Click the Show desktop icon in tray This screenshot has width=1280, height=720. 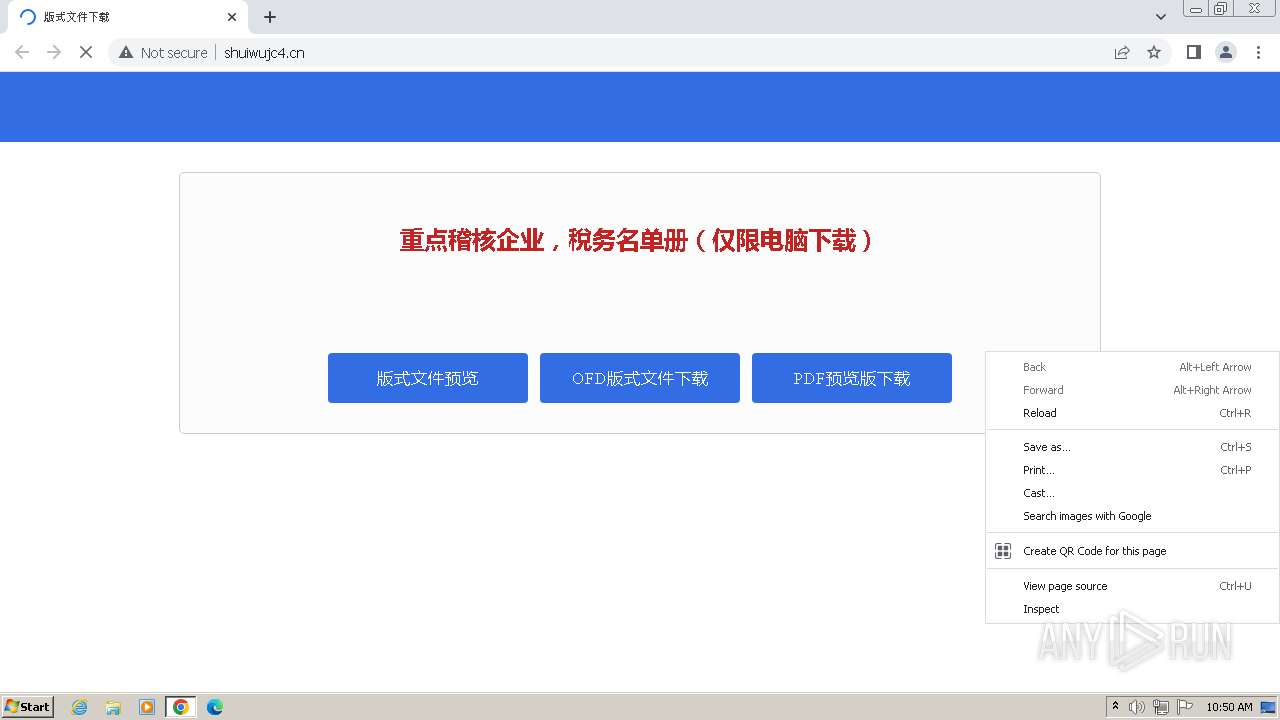coord(1268,707)
